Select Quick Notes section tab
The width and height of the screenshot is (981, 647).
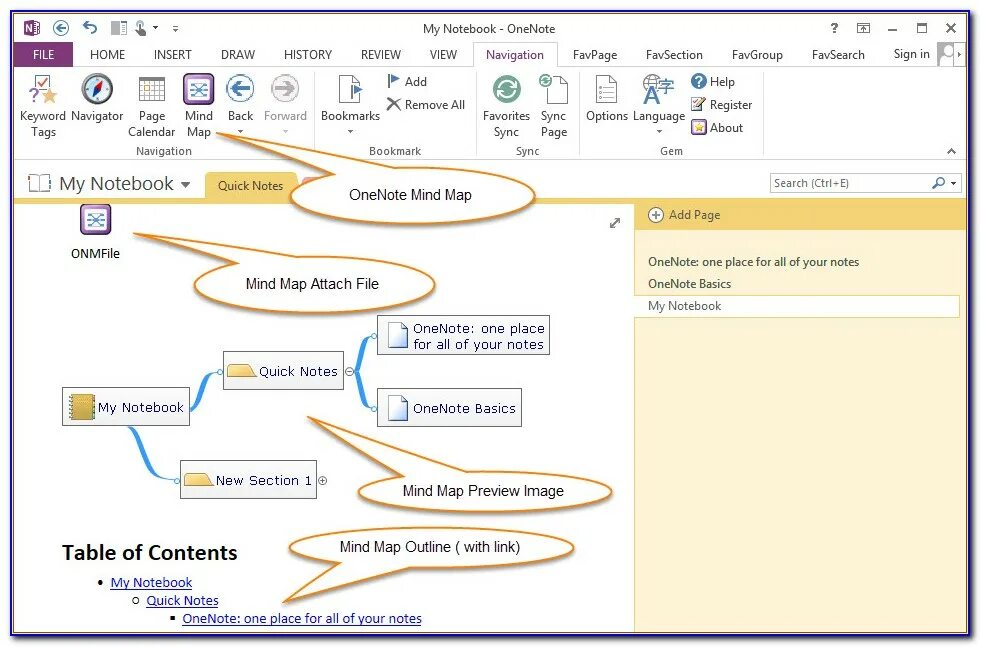click(x=250, y=185)
